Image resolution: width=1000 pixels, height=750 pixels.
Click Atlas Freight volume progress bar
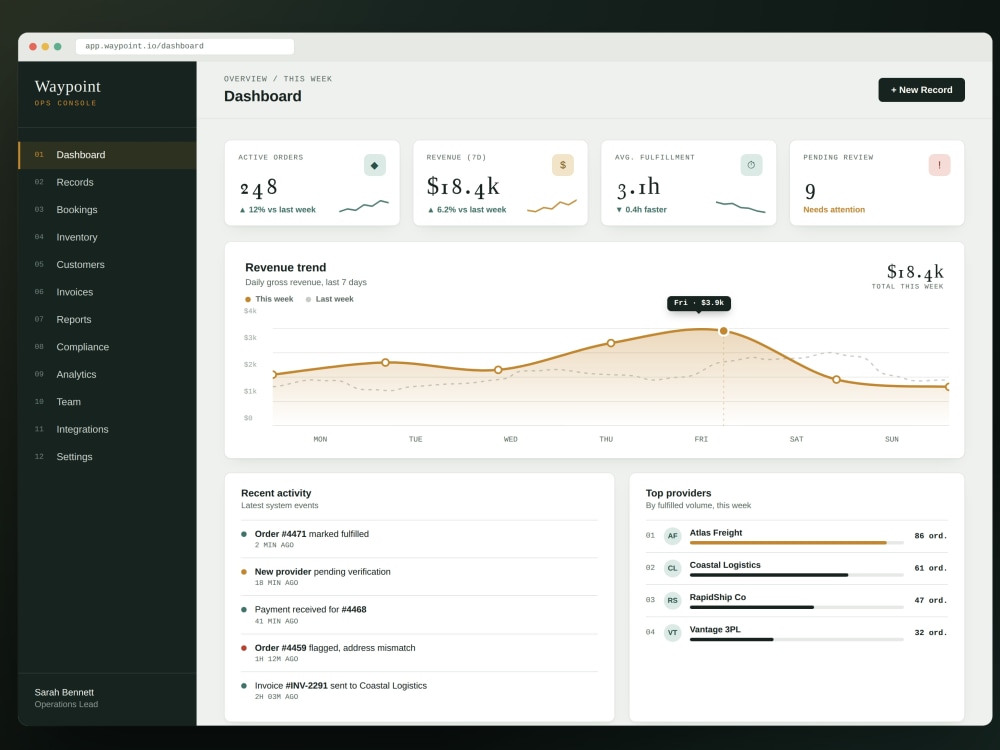coord(797,543)
